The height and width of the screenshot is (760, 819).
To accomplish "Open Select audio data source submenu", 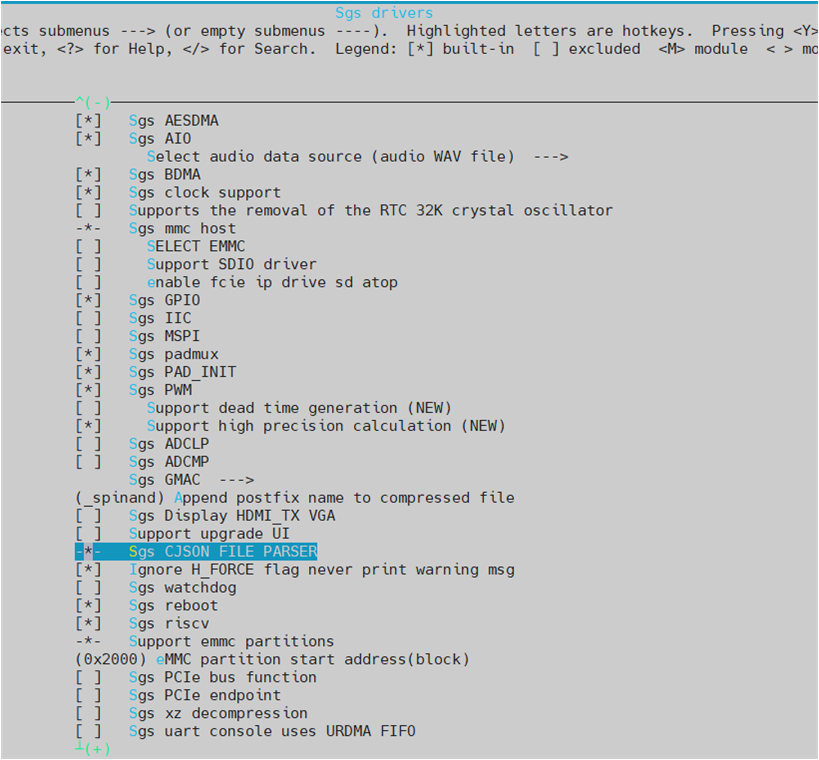I will pos(357,157).
